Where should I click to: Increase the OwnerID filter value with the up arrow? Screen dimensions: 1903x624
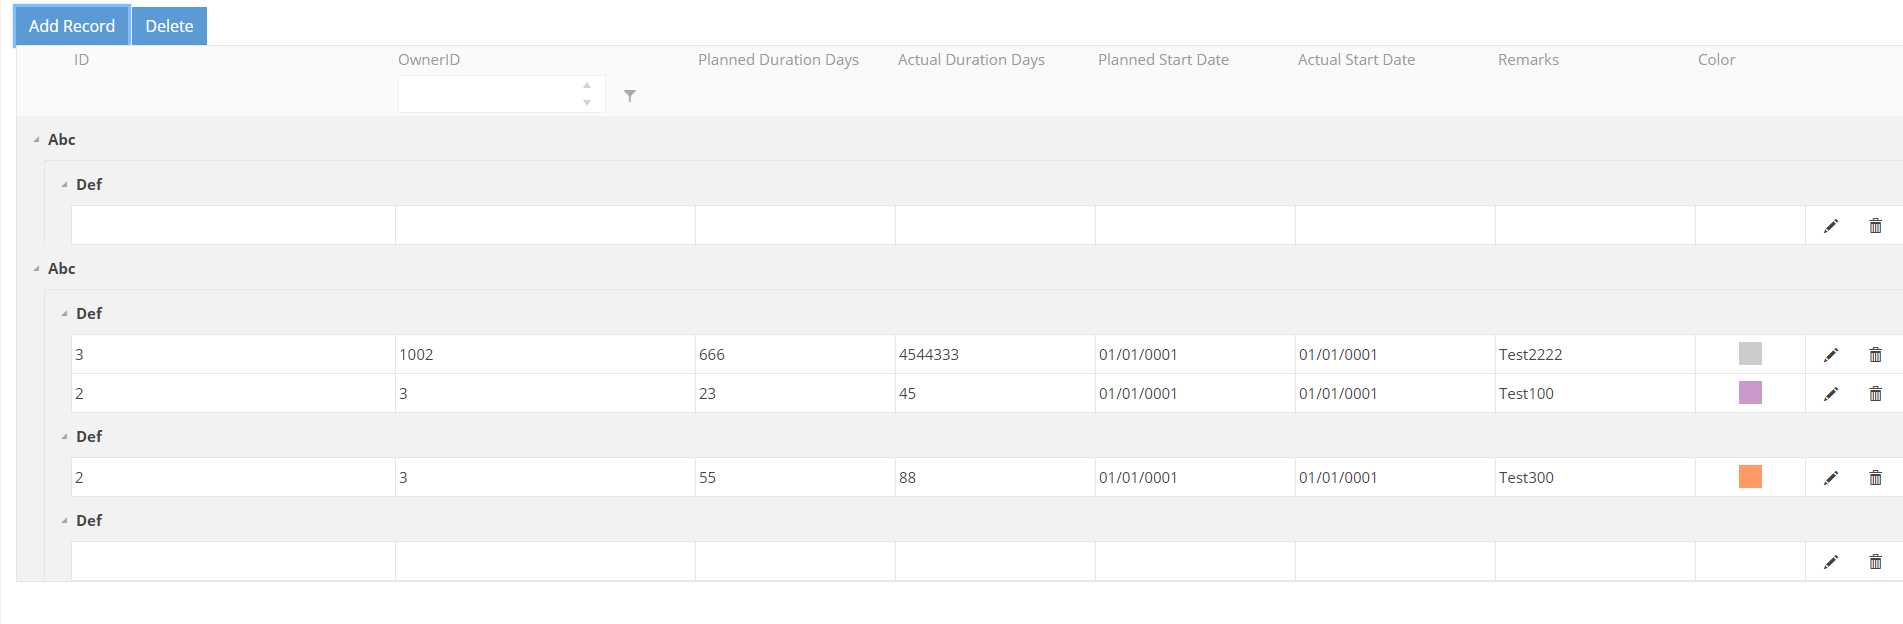tap(587, 86)
